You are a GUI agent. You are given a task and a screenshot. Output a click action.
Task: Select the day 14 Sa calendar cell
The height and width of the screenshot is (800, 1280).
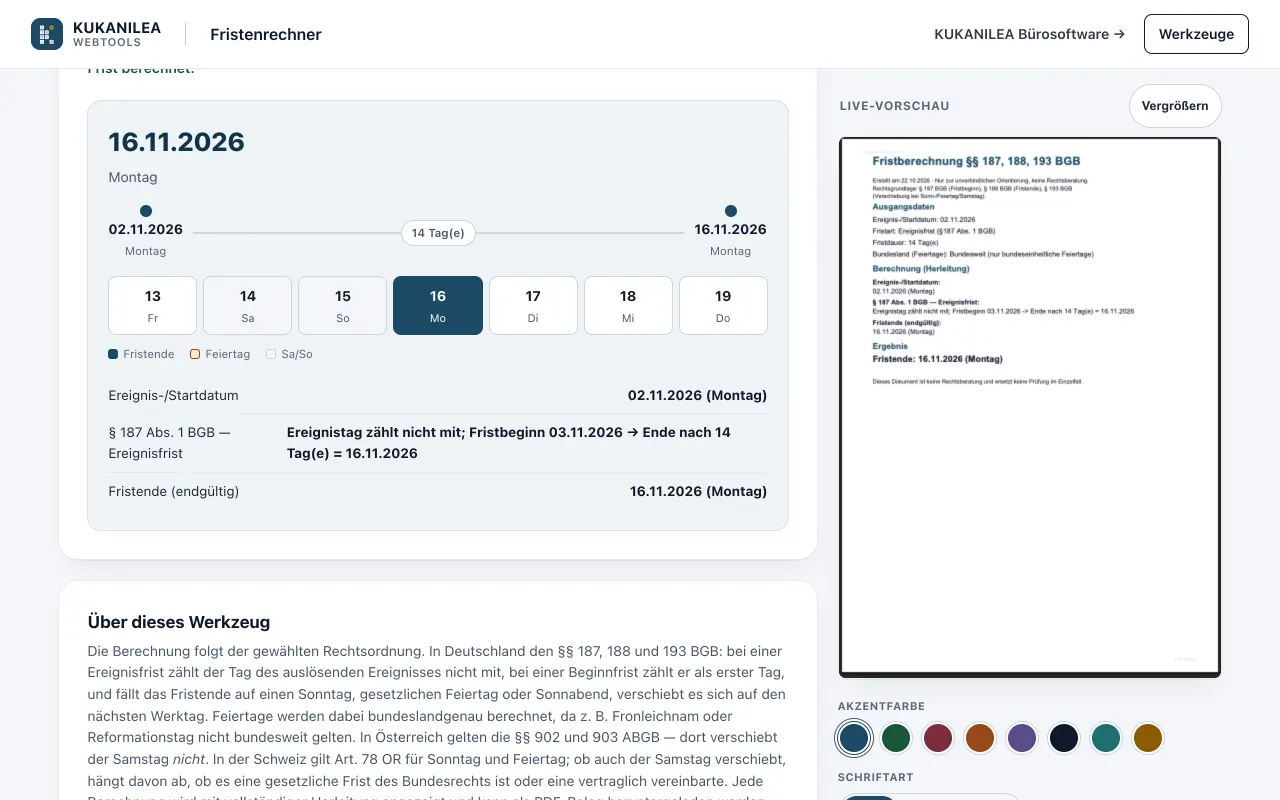248,305
